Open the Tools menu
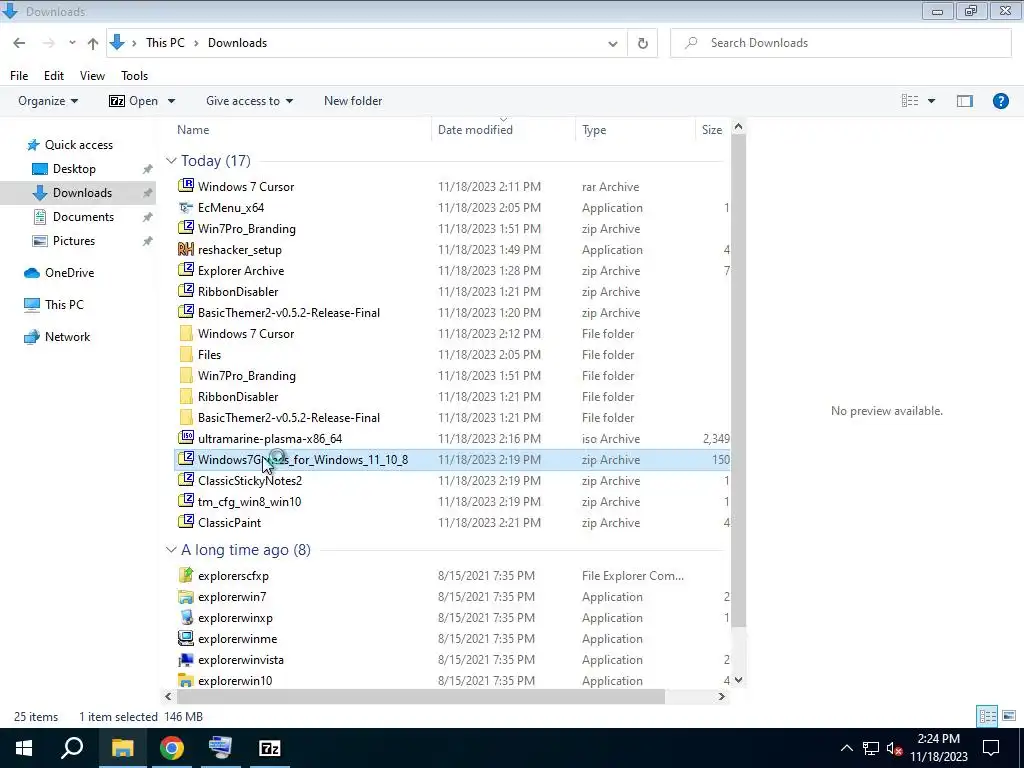The width and height of the screenshot is (1024, 768). pos(135,76)
